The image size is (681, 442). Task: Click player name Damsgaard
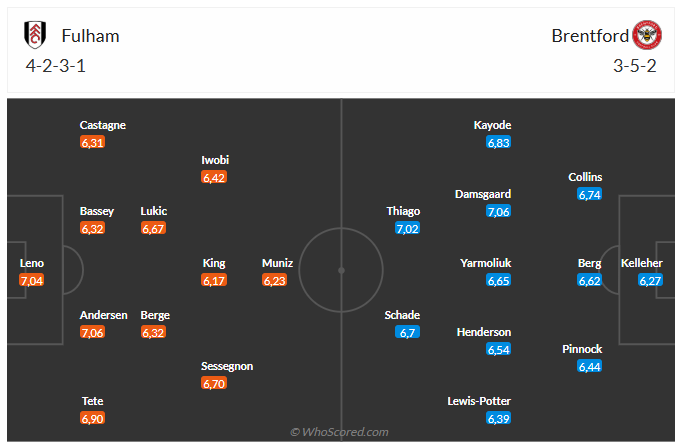484,194
